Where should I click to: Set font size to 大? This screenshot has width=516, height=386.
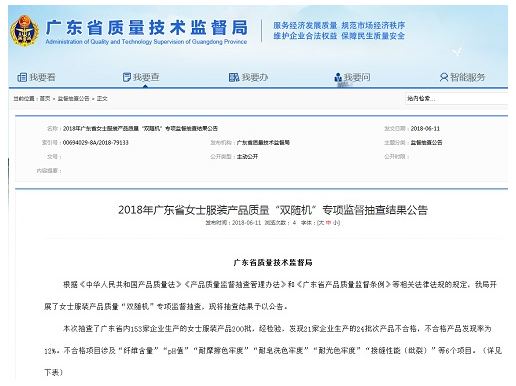pyautogui.click(x=321, y=223)
